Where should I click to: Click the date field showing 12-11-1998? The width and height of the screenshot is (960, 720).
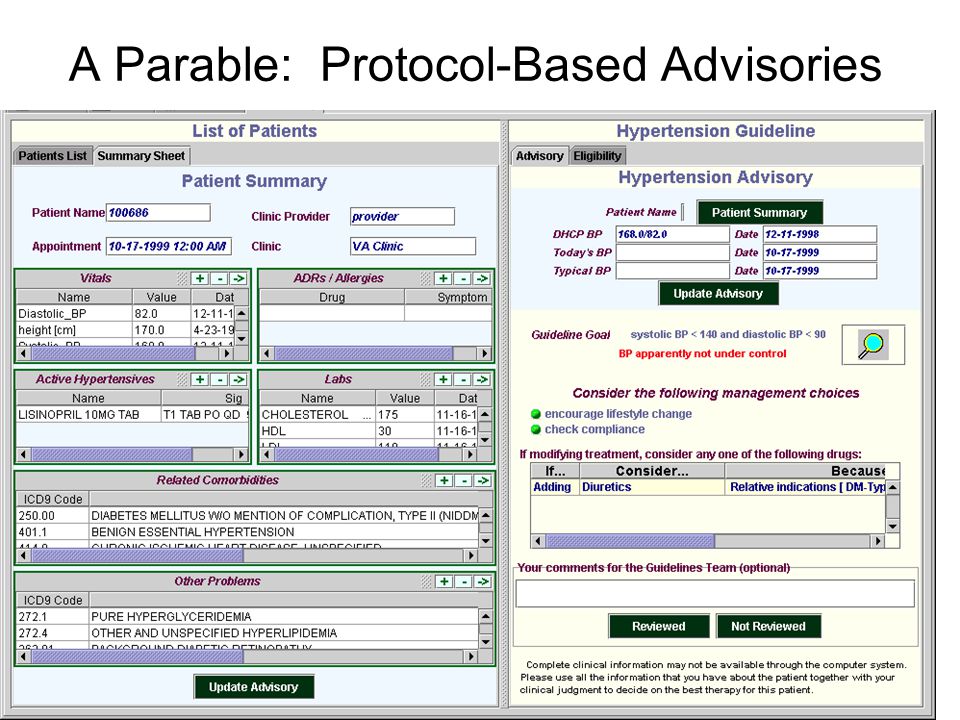[820, 234]
